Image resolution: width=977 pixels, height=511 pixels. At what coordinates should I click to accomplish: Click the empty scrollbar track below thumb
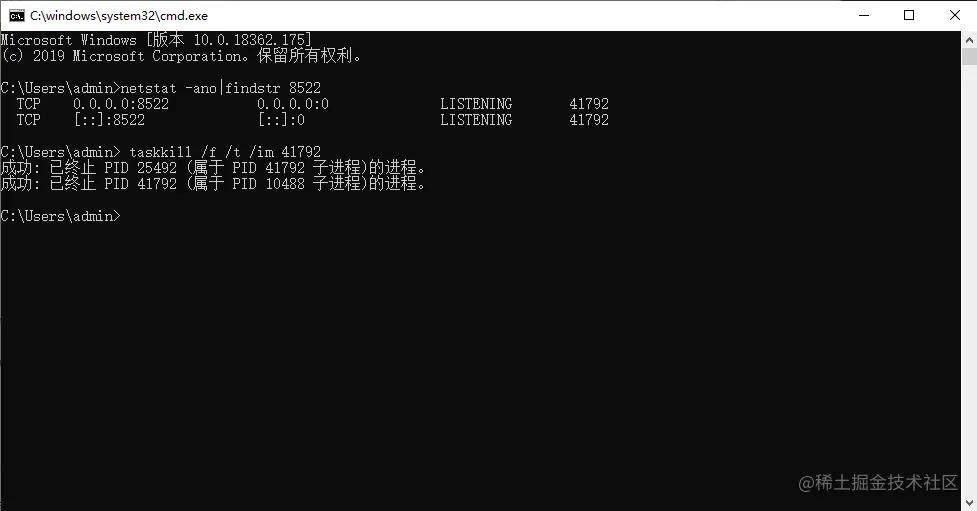(970, 280)
